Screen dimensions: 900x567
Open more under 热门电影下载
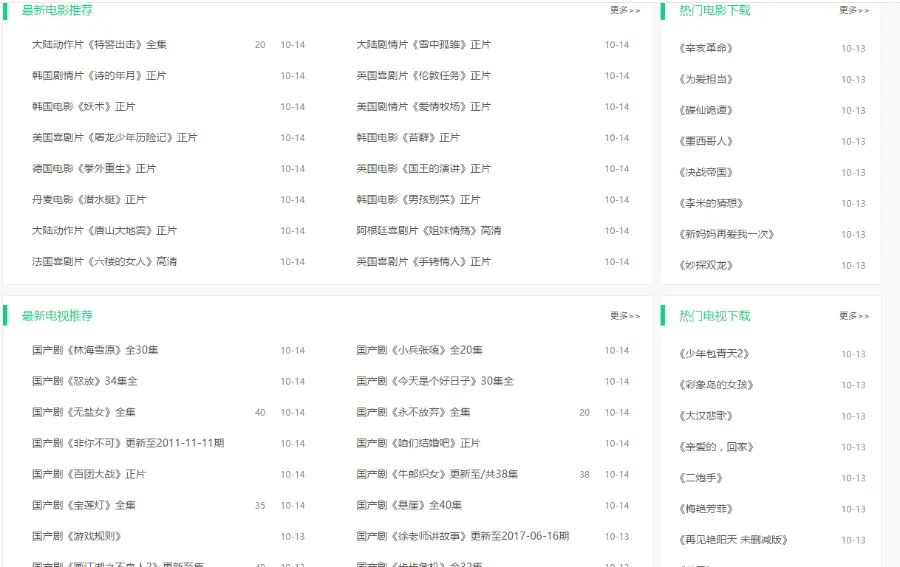pyautogui.click(x=854, y=10)
